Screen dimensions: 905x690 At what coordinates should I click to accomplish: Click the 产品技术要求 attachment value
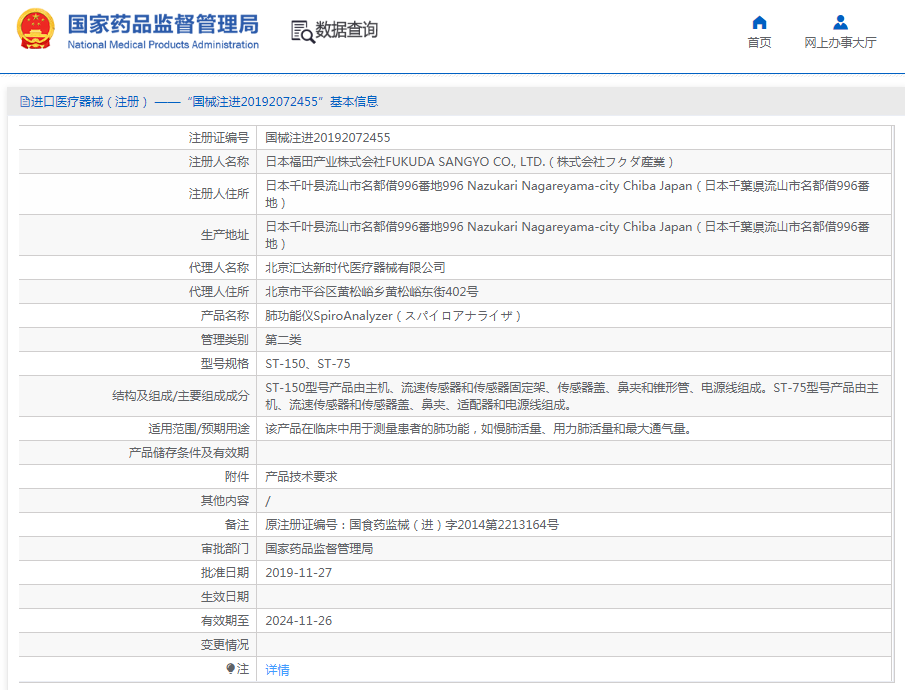301,477
